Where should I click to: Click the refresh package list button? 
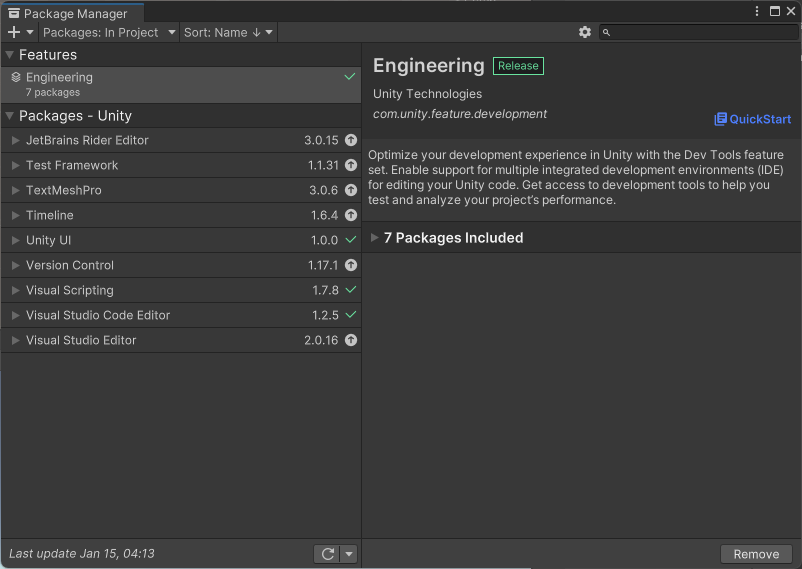[x=327, y=554]
